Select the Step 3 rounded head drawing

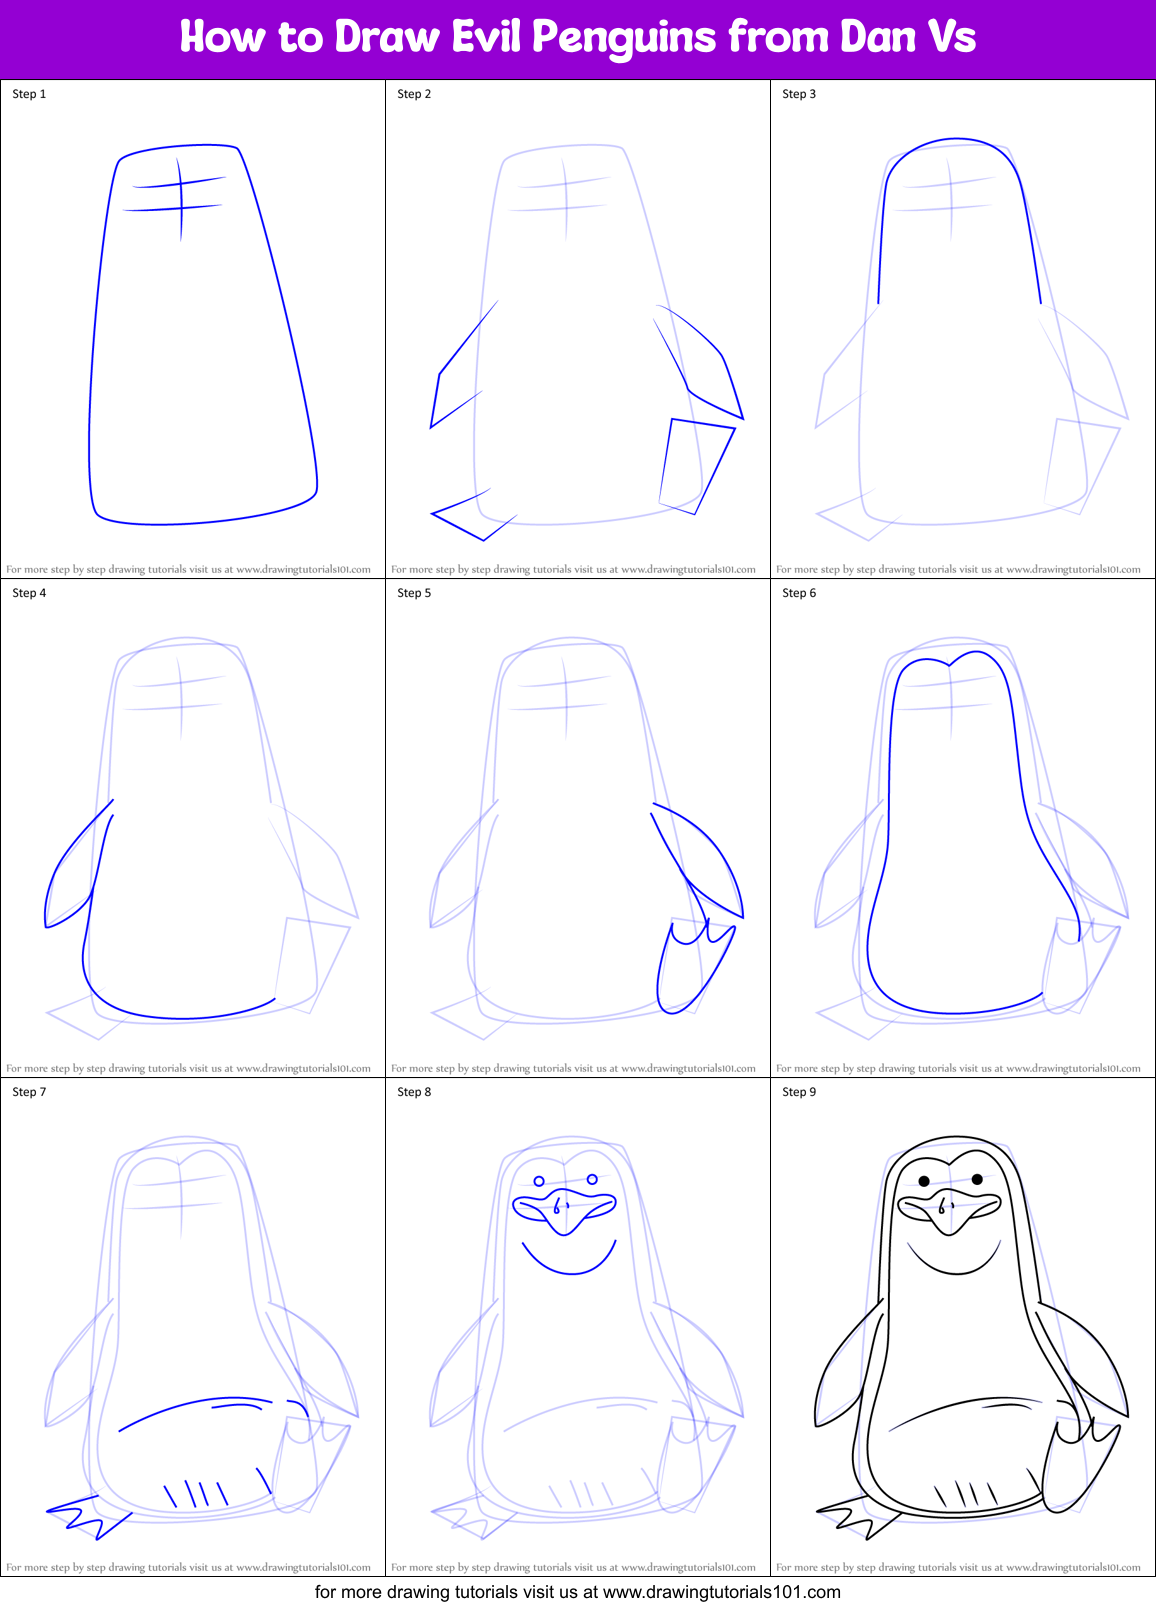(971, 338)
